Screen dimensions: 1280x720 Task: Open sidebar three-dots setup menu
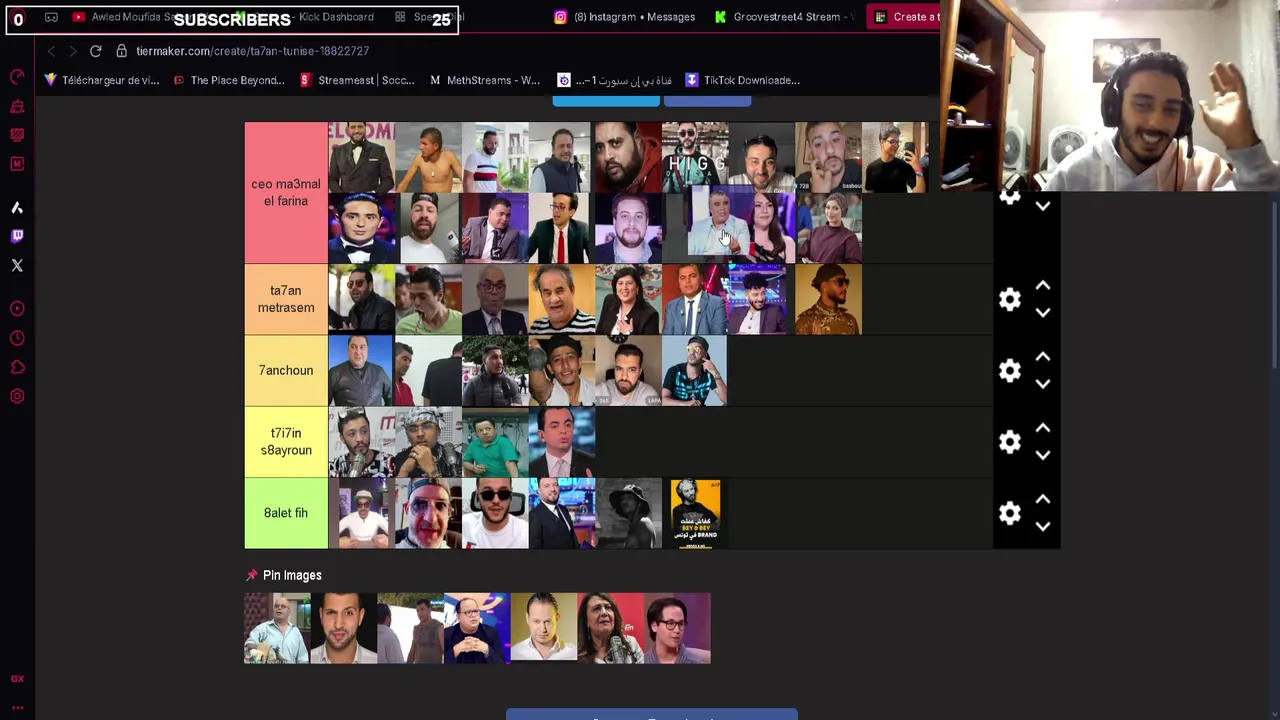[x=17, y=707]
